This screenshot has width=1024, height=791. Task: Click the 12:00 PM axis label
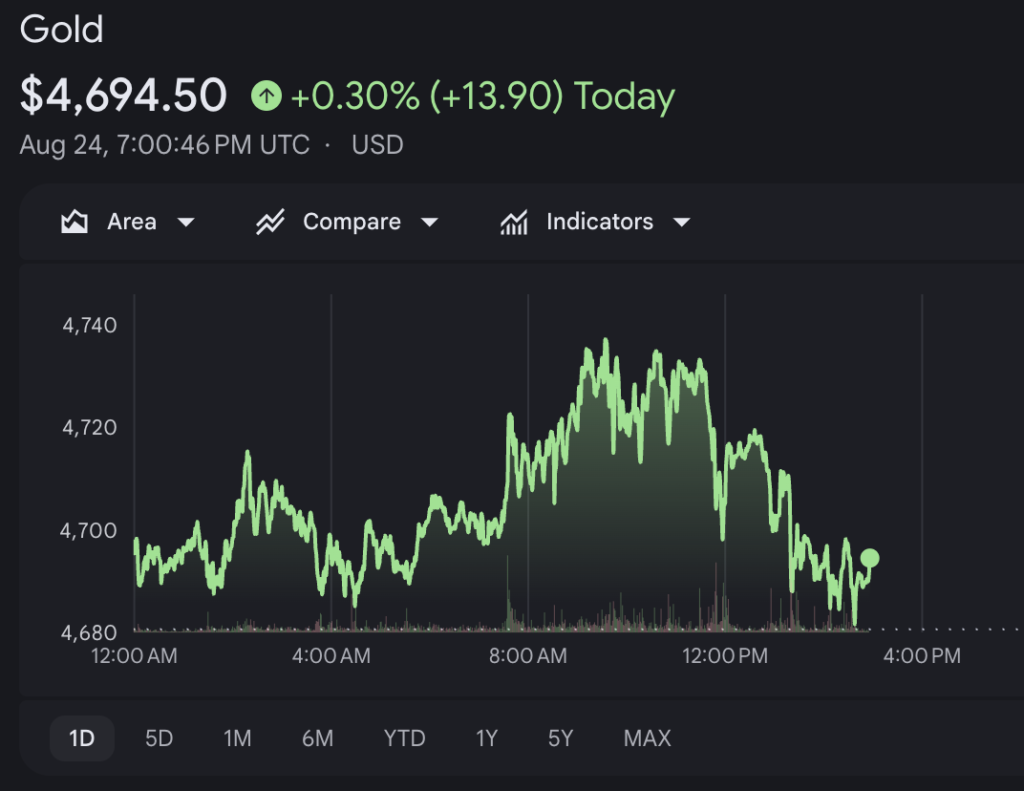[x=725, y=656]
